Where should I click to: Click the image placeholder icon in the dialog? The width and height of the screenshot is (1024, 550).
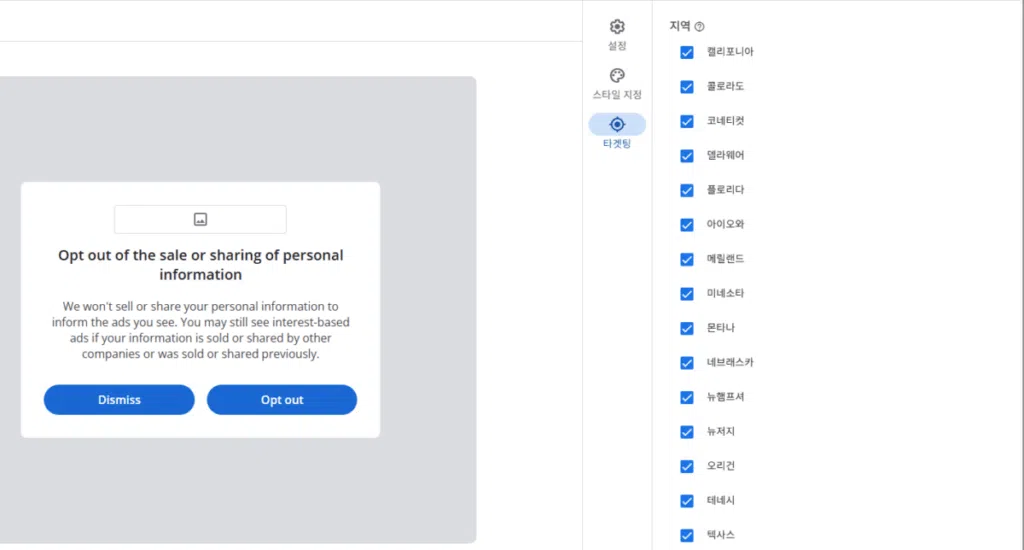[x=200, y=219]
